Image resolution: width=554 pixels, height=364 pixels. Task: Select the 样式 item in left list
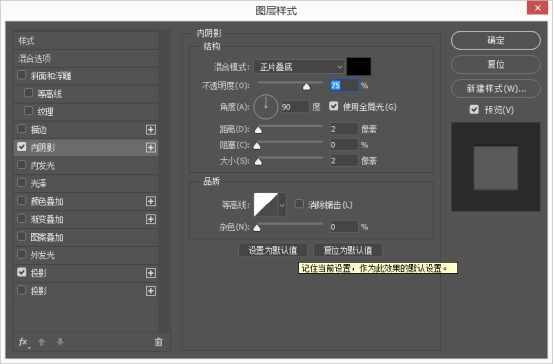tap(86, 41)
